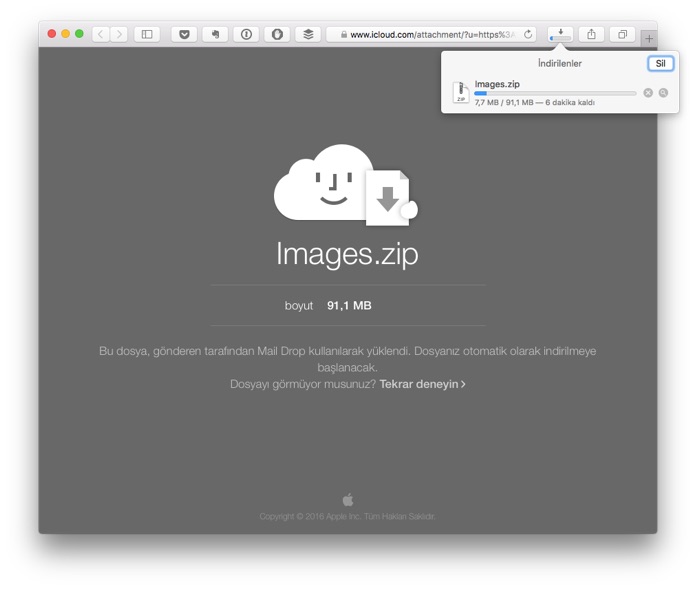The width and height of the screenshot is (700, 589).
Task: Open the 1Password extension
Action: tap(246, 34)
